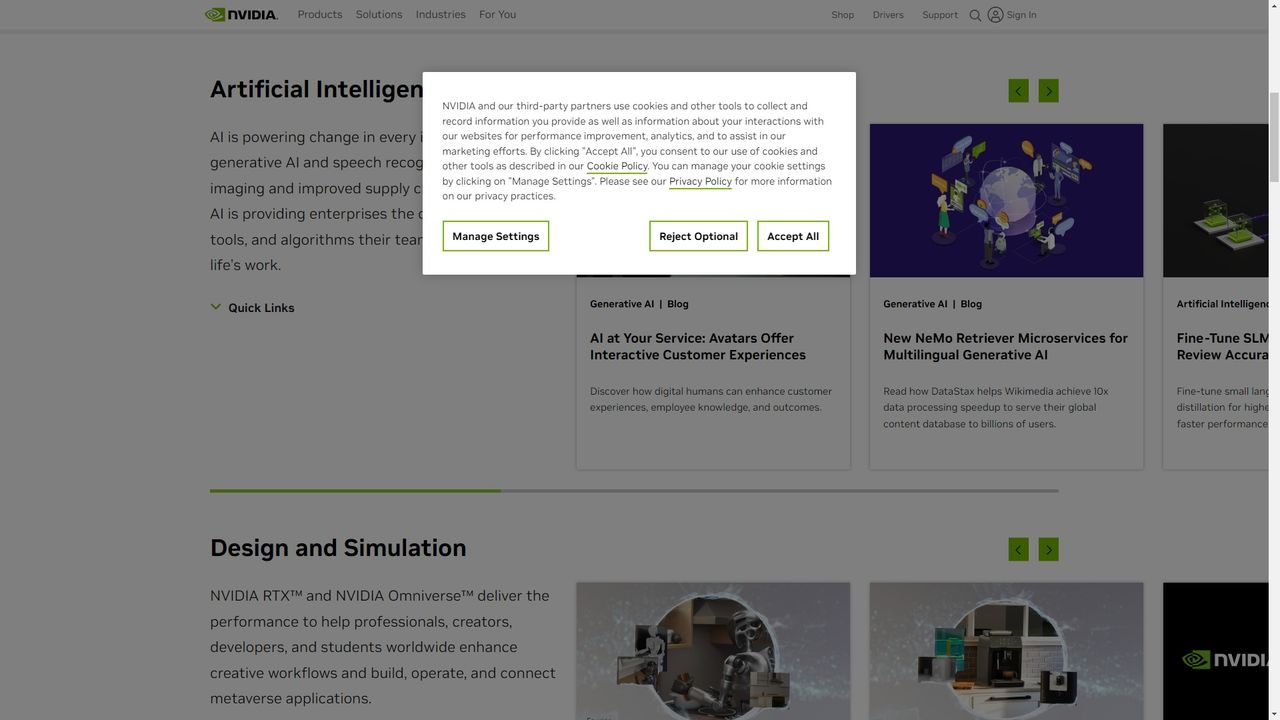
Task: Click the 'Discover how digital humans' description
Action: tap(711, 399)
